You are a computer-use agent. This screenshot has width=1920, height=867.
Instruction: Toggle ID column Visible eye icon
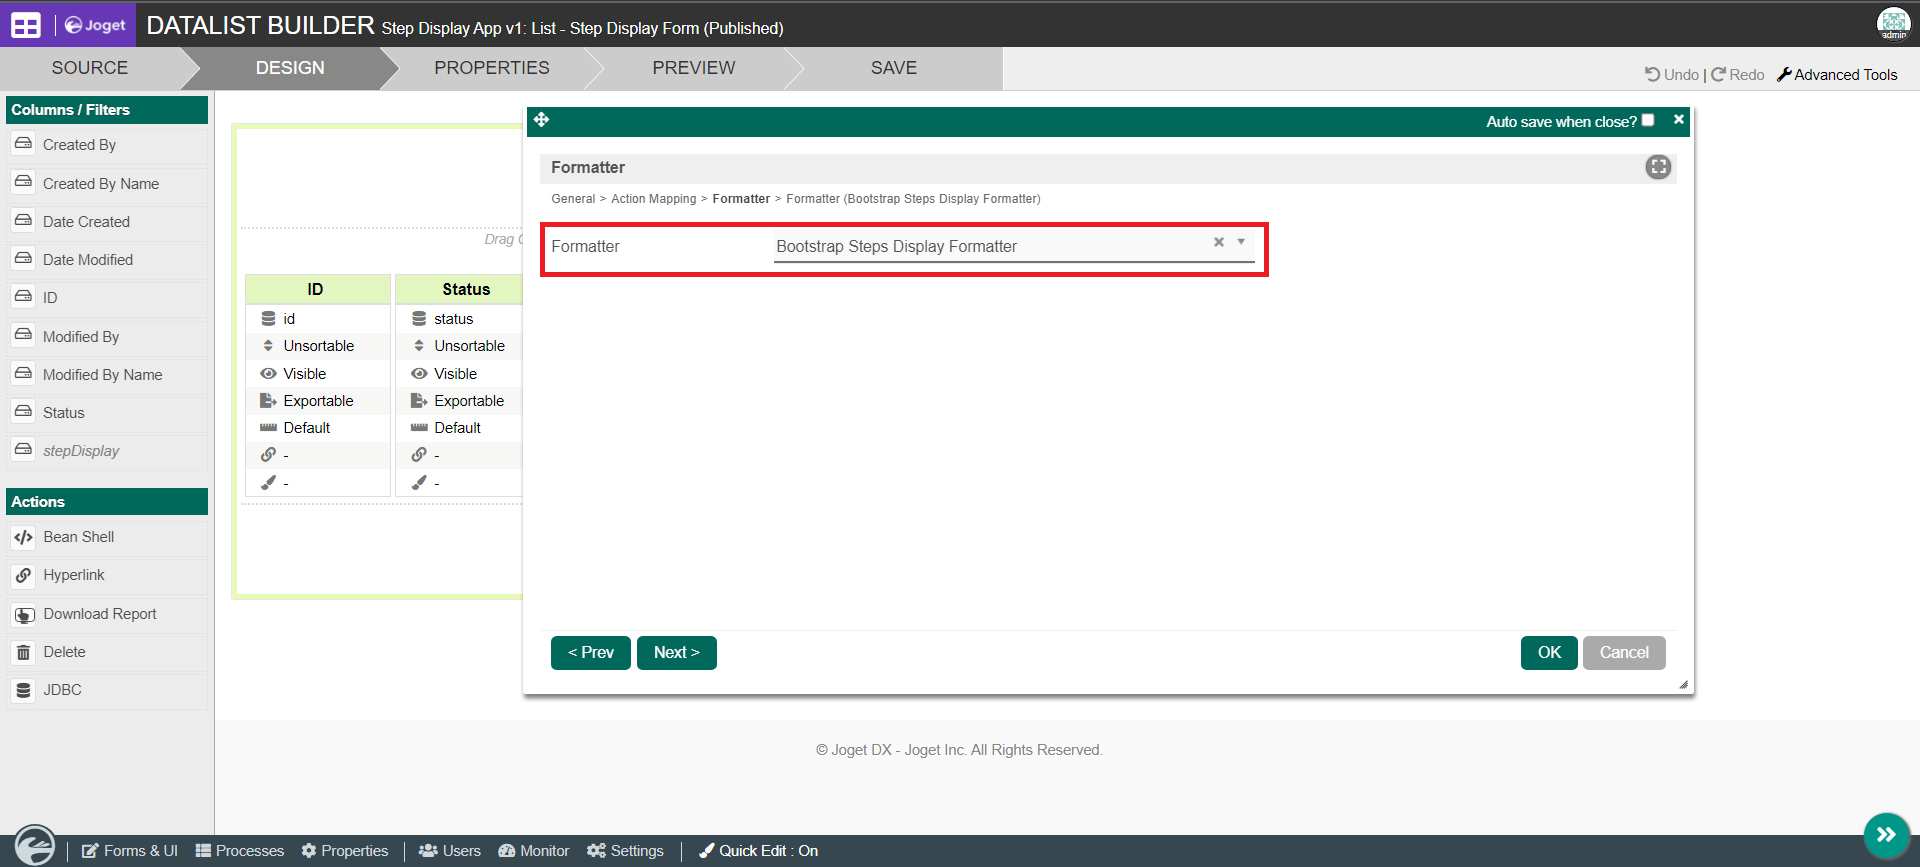click(x=268, y=373)
